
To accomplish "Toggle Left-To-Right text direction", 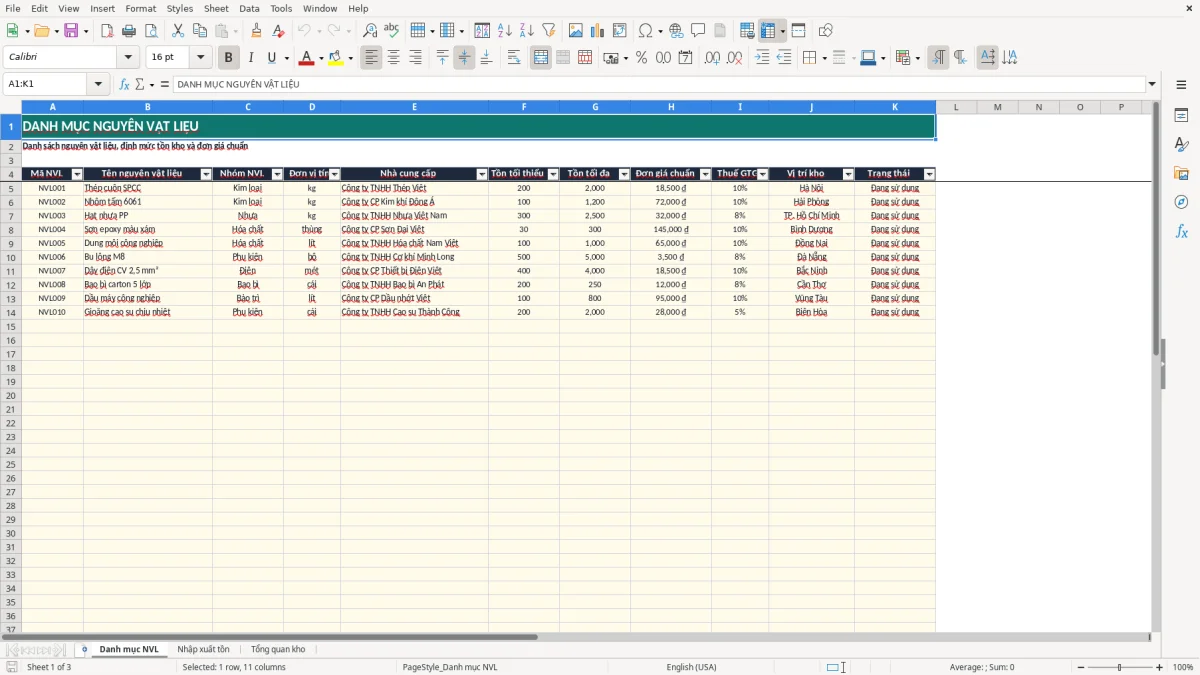I will pos(938,58).
